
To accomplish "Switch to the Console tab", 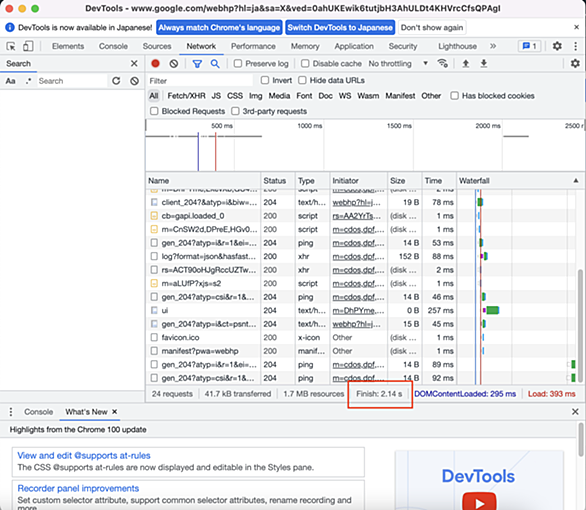I will tap(113, 46).
